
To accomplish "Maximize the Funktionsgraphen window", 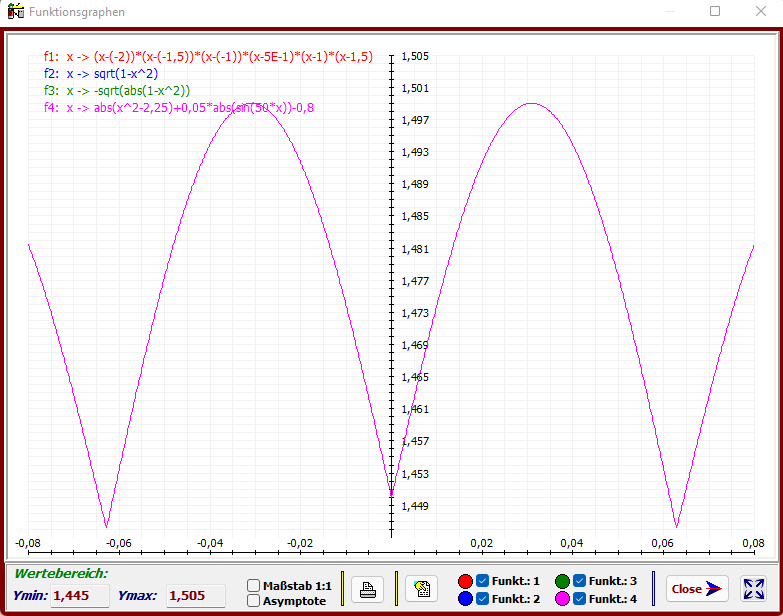I will [x=715, y=11].
